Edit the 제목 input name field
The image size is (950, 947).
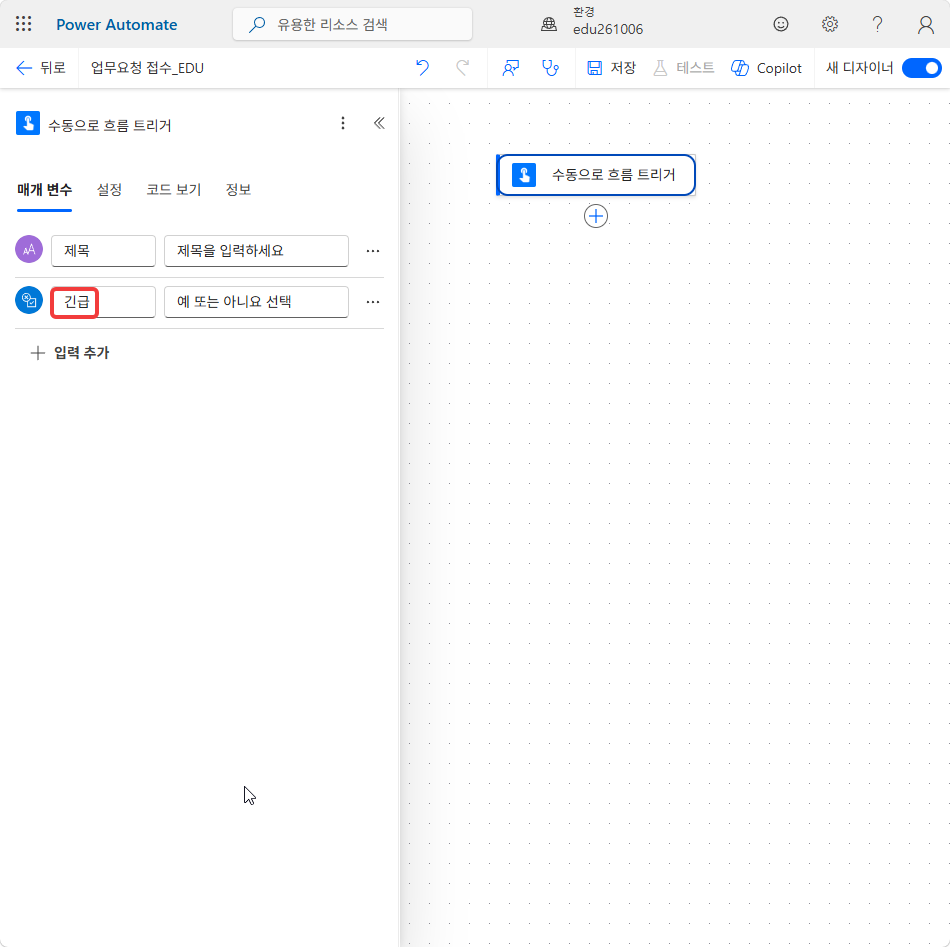[103, 251]
